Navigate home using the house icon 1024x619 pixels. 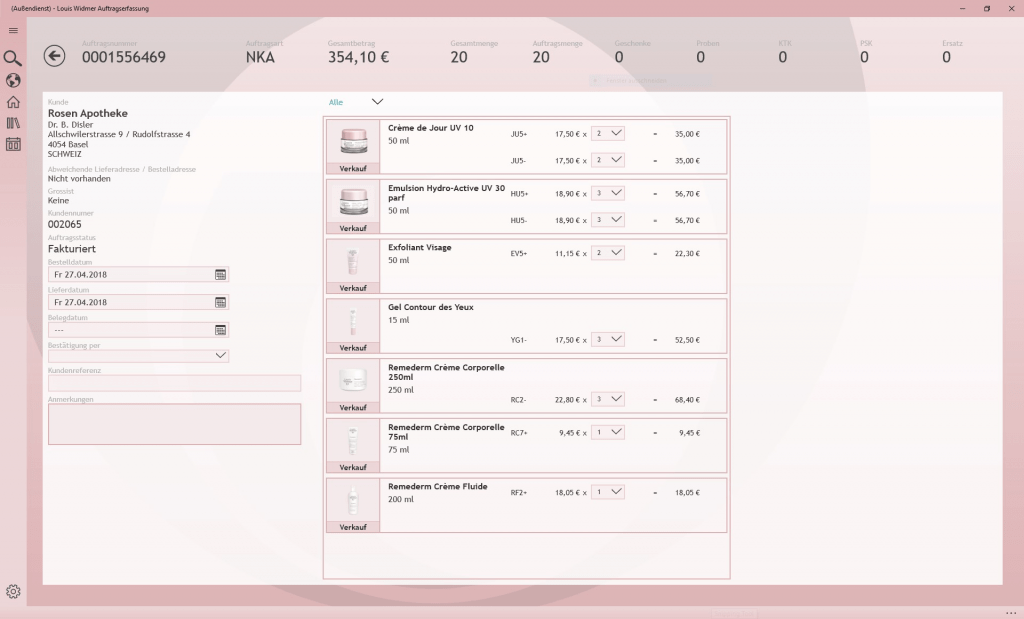coord(13,102)
